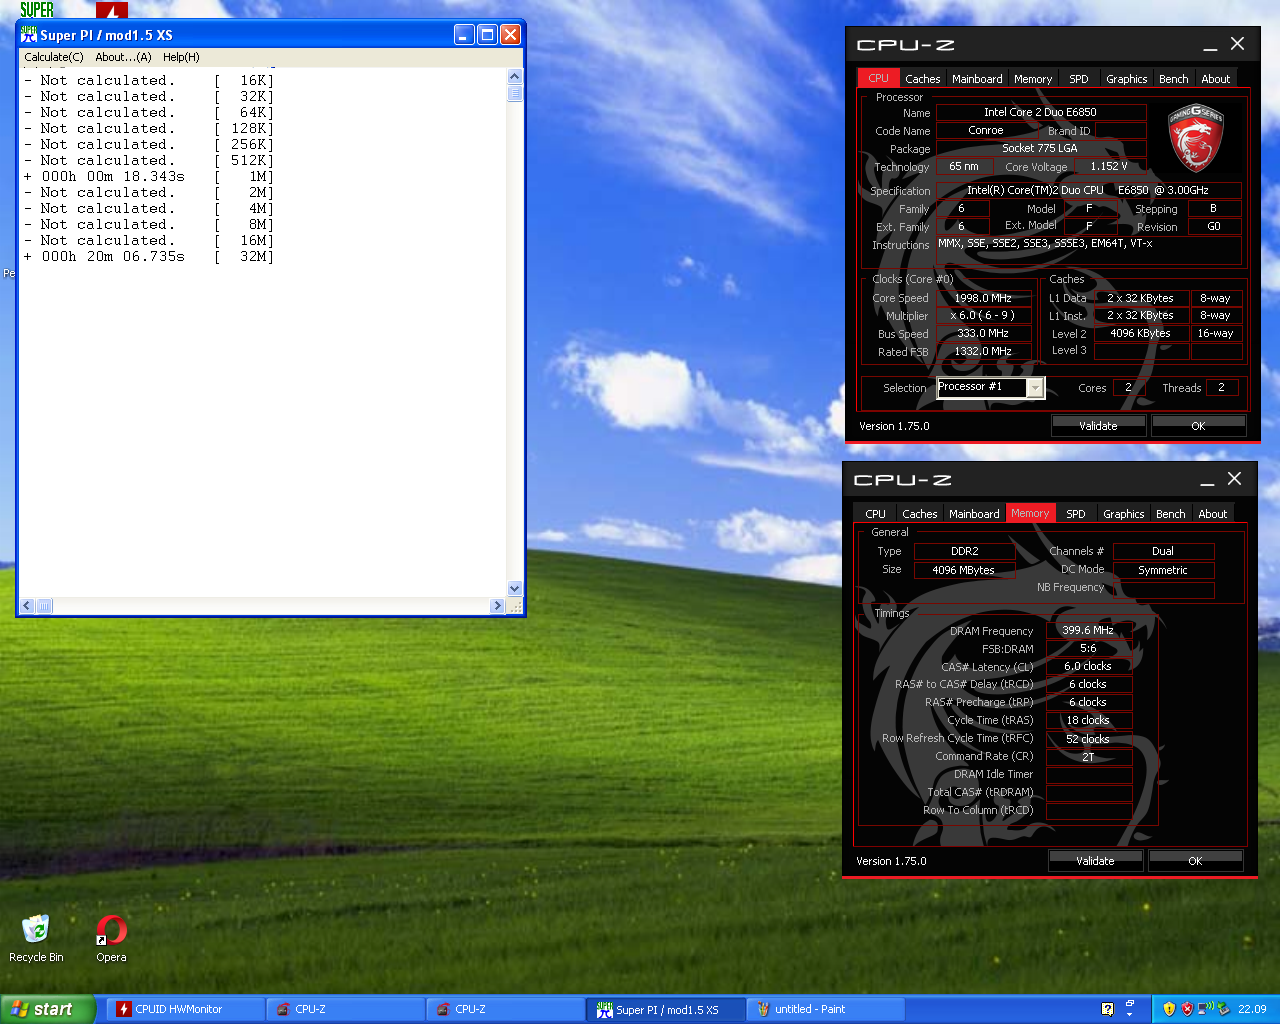Click the MSI dragon logo in CPU-Z

pyautogui.click(x=1196, y=138)
